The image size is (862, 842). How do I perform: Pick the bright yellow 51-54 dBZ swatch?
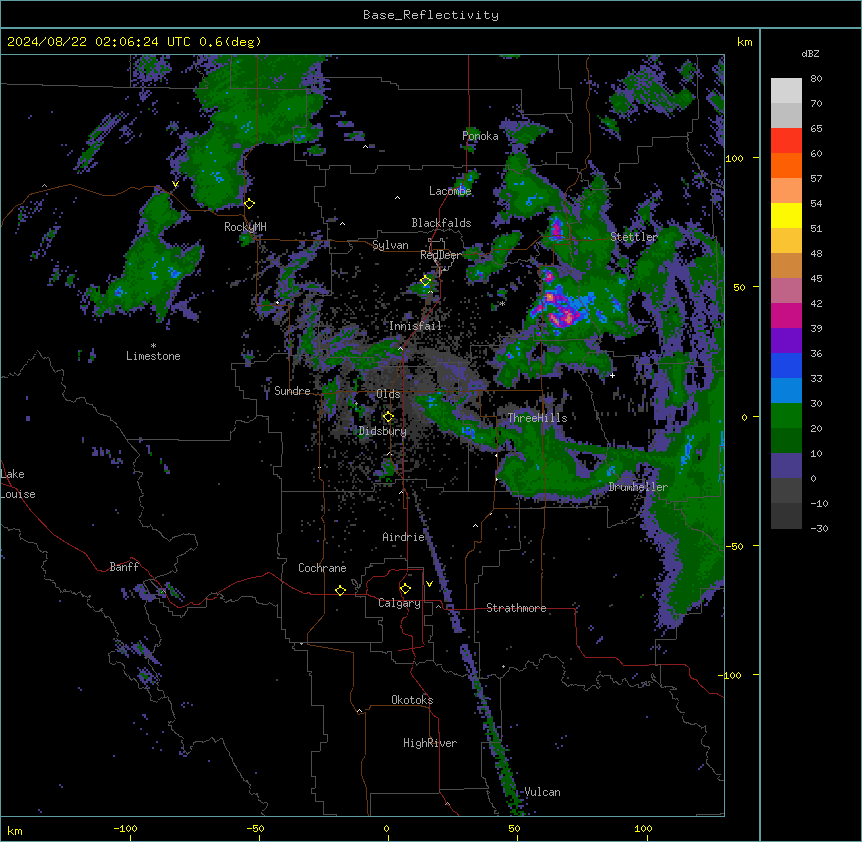[786, 215]
